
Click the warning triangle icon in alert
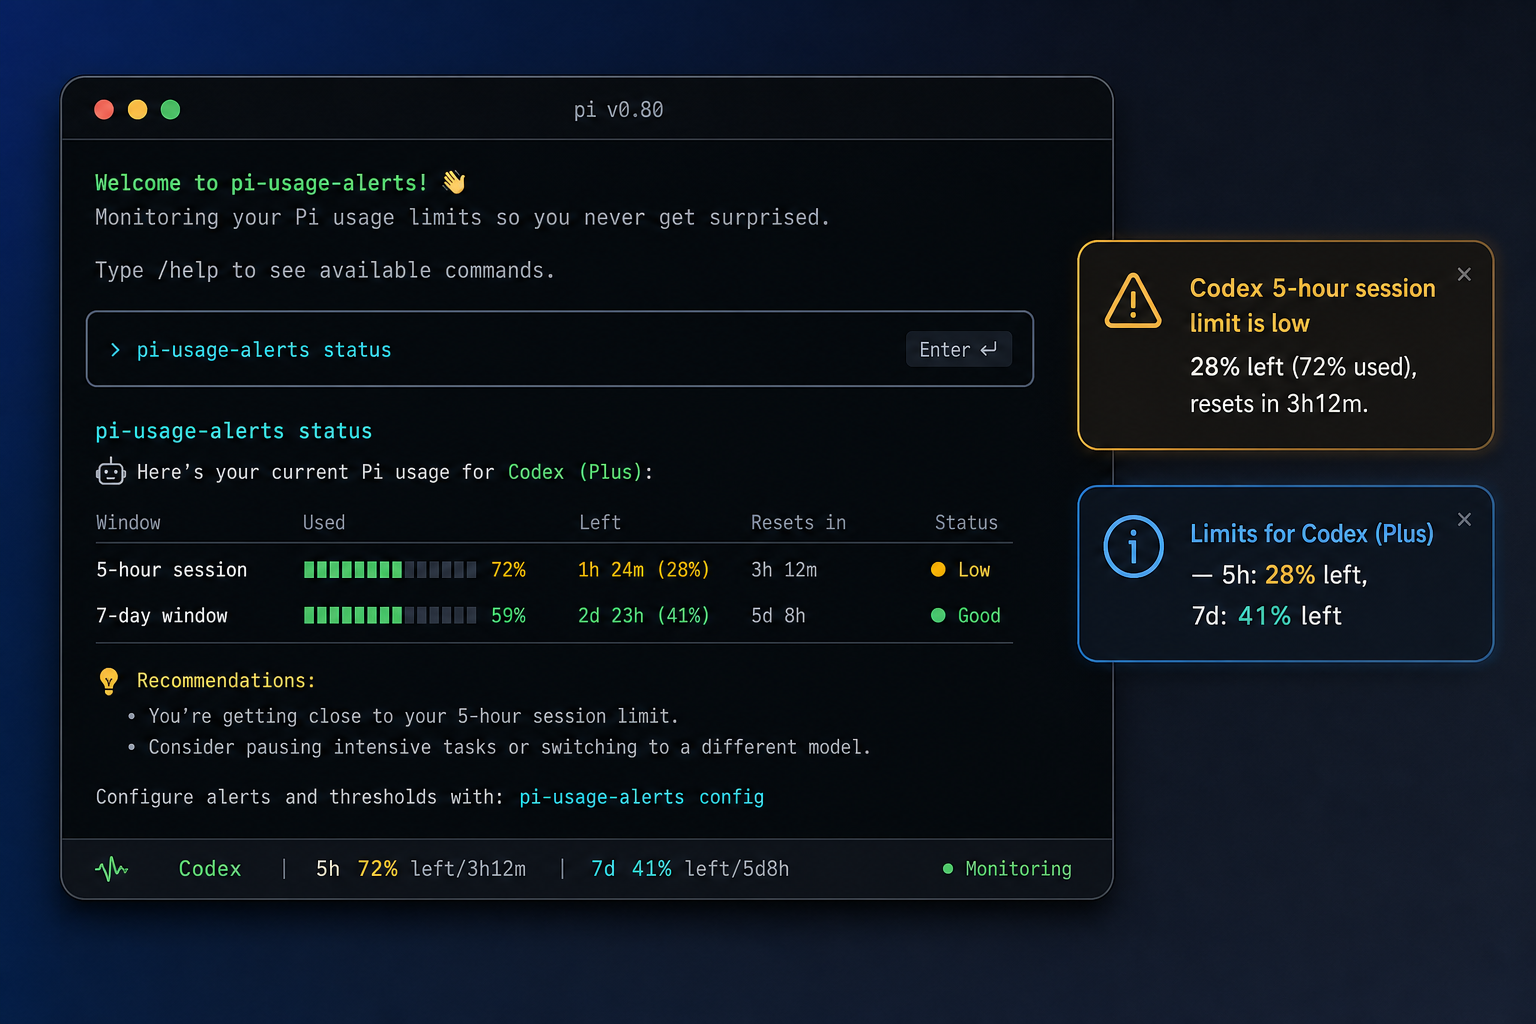pyautogui.click(x=1133, y=301)
